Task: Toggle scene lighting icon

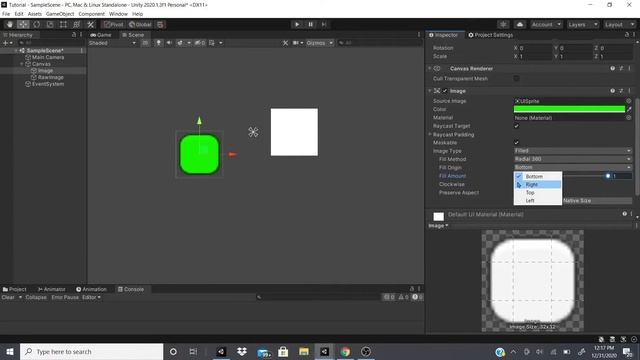Action: coord(159,43)
